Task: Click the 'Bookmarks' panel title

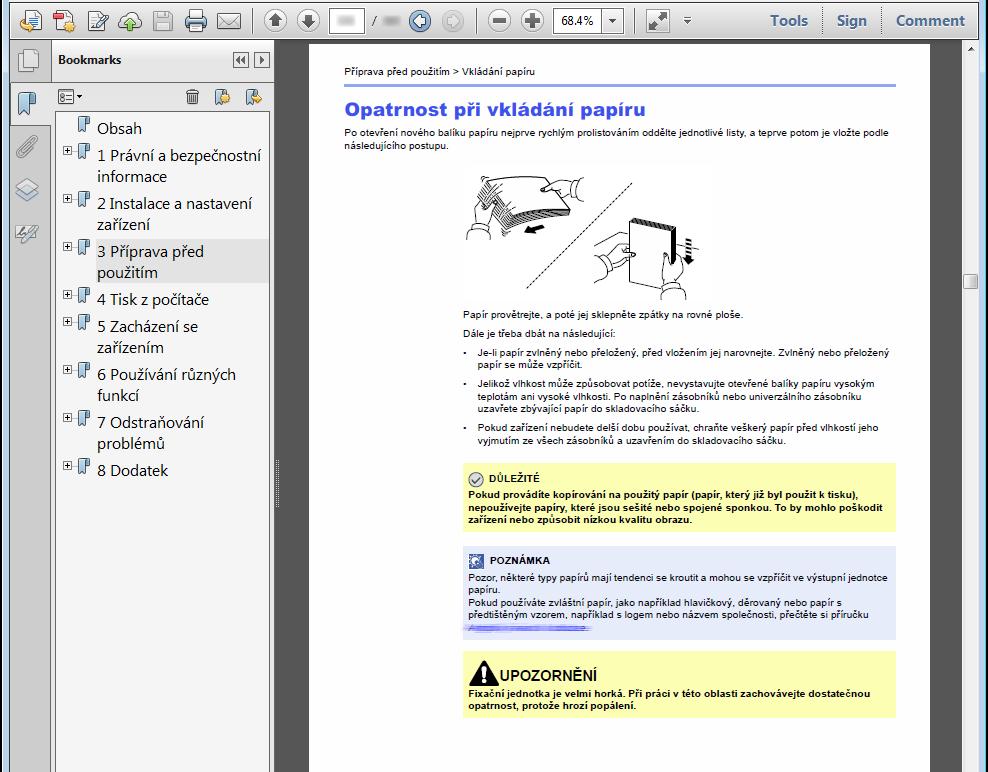Action: pyautogui.click(x=89, y=60)
